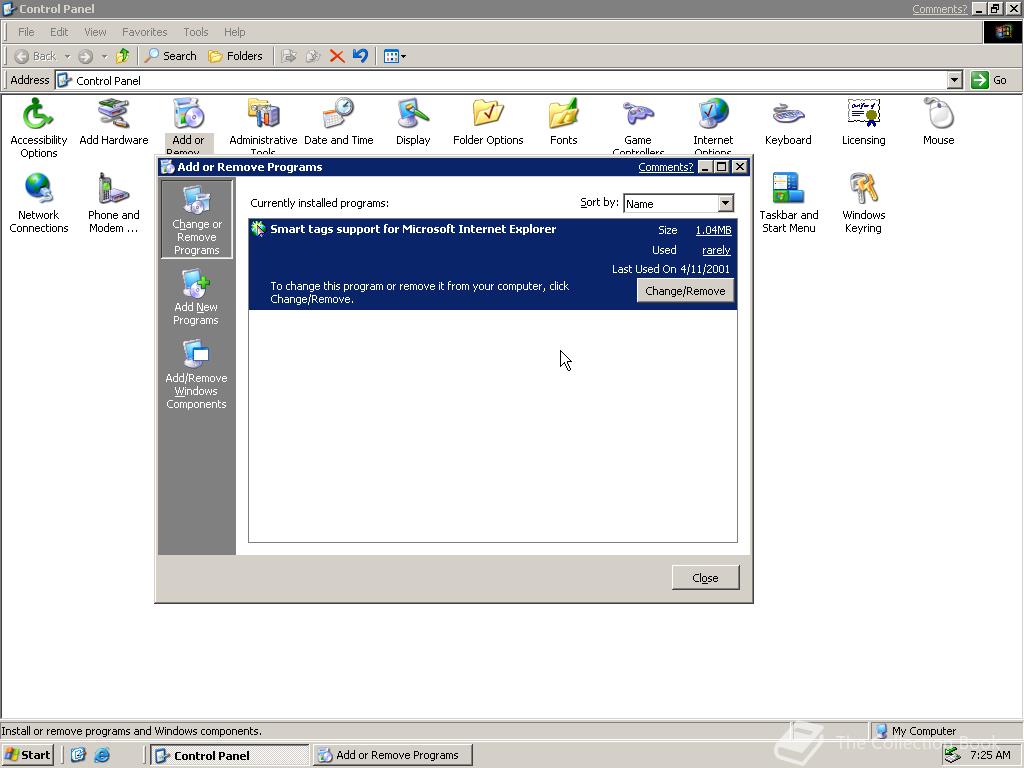Open Display properties icon
1024x768 pixels.
(x=413, y=122)
